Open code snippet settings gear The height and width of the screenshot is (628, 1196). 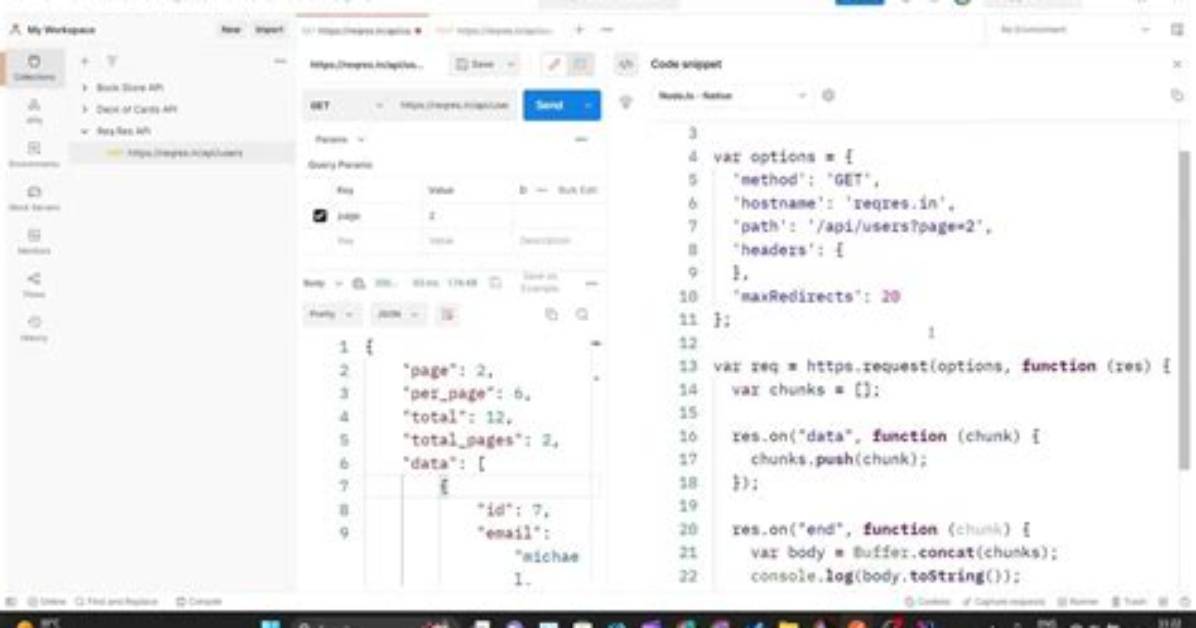point(828,96)
